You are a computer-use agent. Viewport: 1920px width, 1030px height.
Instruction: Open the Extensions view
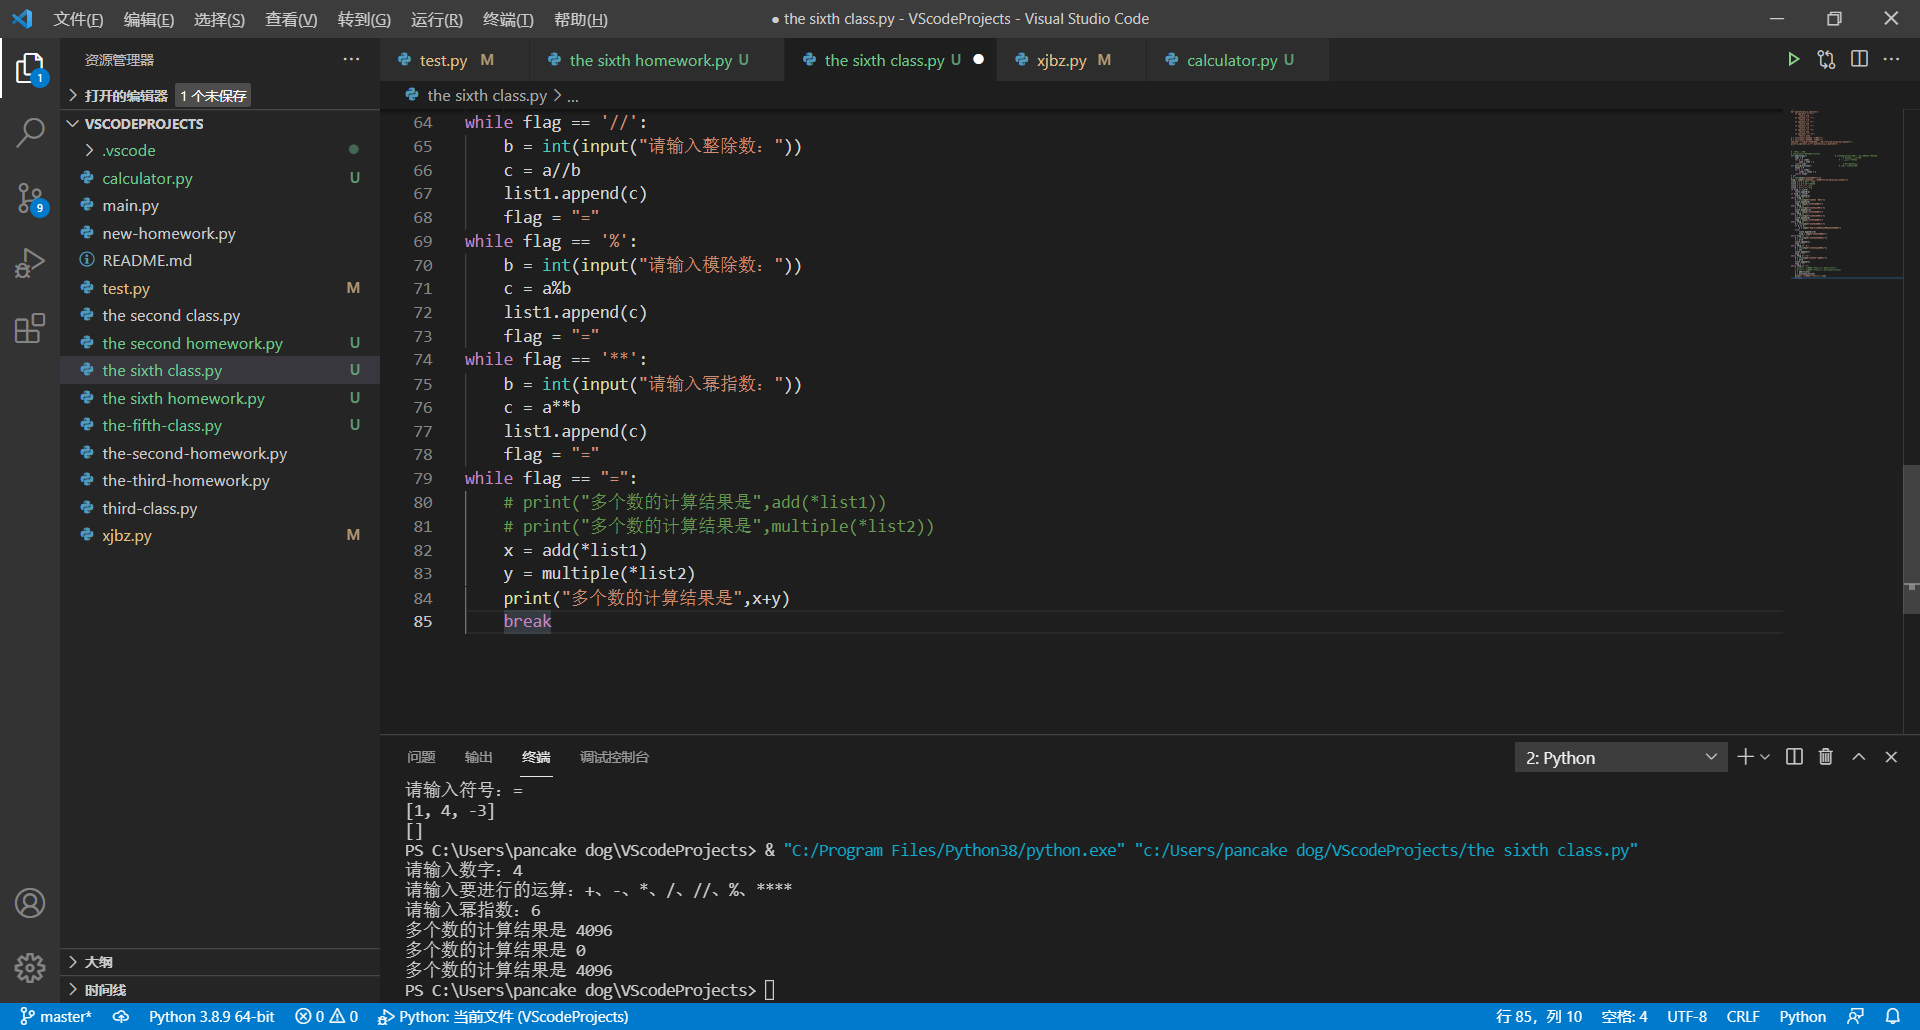pyautogui.click(x=30, y=328)
